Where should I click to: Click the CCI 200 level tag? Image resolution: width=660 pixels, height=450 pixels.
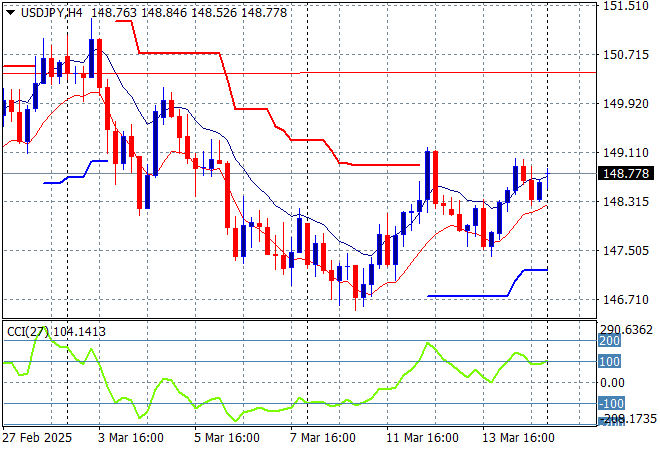609,341
